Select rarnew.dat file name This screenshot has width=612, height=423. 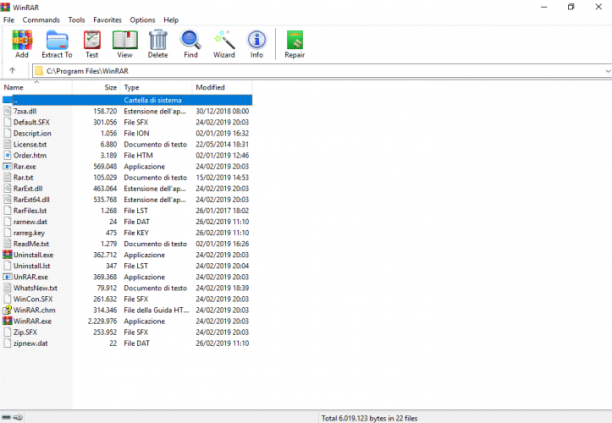[30, 222]
